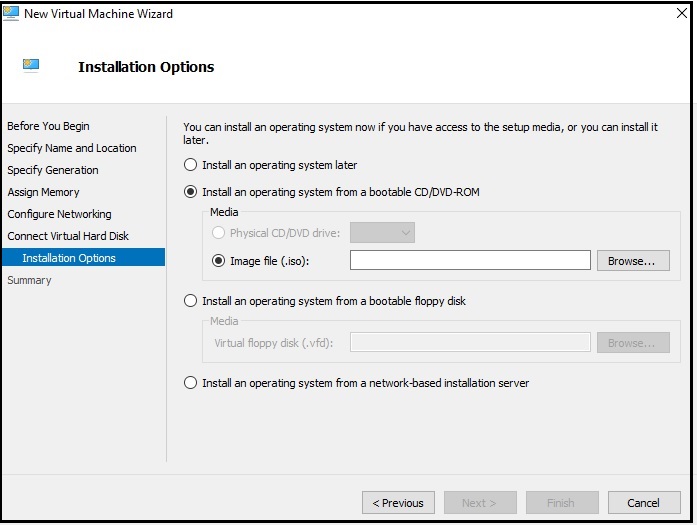Cancel the virtual machine wizard
Viewport: 697px width, 525px height.
[643, 503]
